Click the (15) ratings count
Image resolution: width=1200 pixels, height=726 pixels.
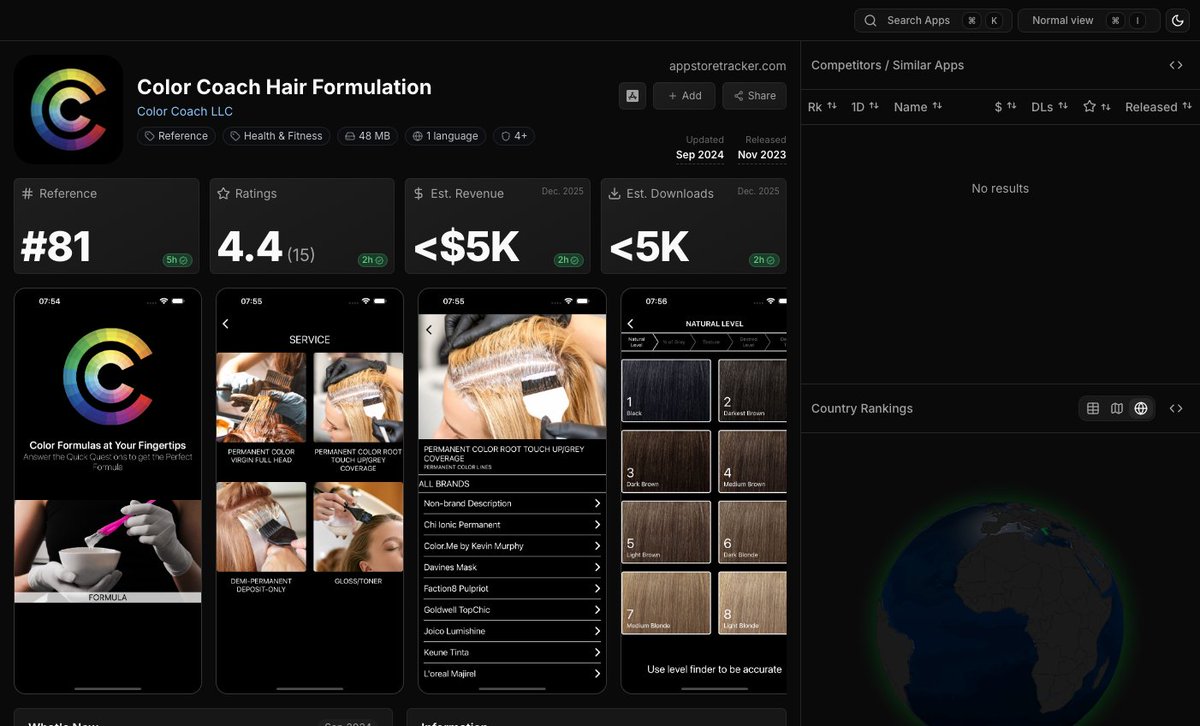click(x=301, y=255)
